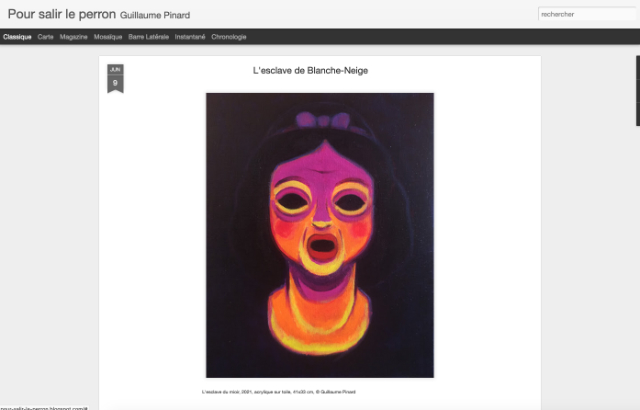
Task: Switch to the Classique view
Action: [17, 37]
